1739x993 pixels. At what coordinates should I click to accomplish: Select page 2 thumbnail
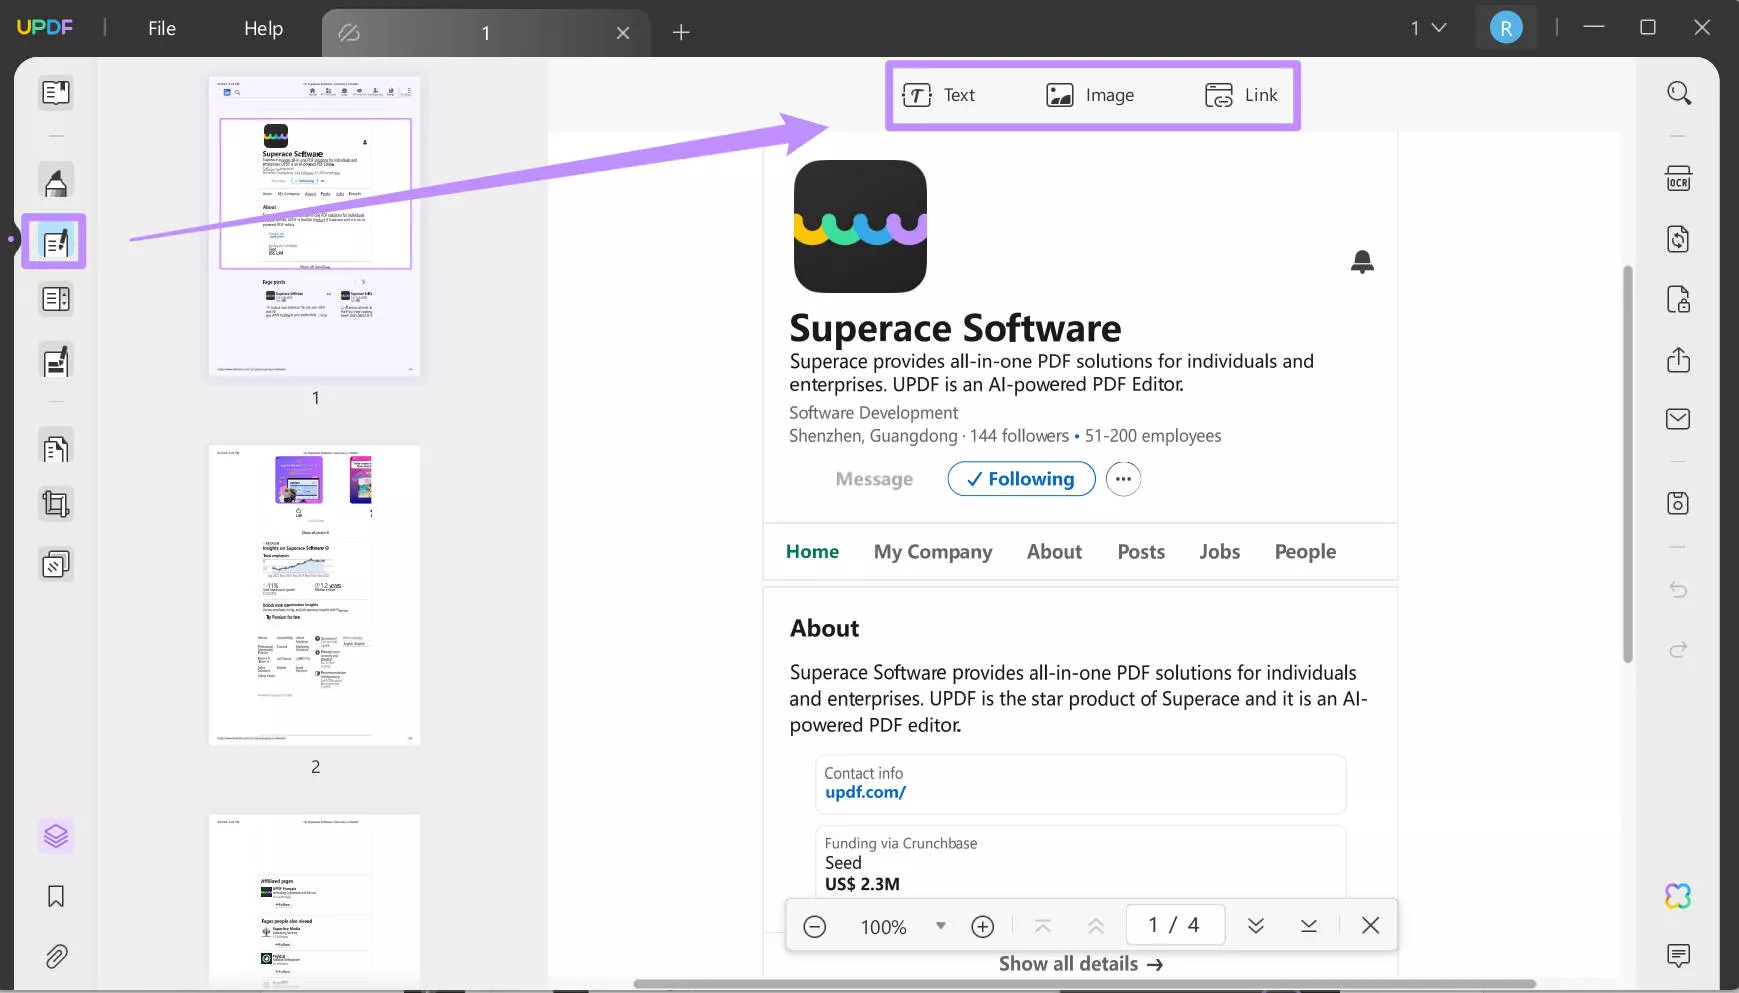(315, 595)
